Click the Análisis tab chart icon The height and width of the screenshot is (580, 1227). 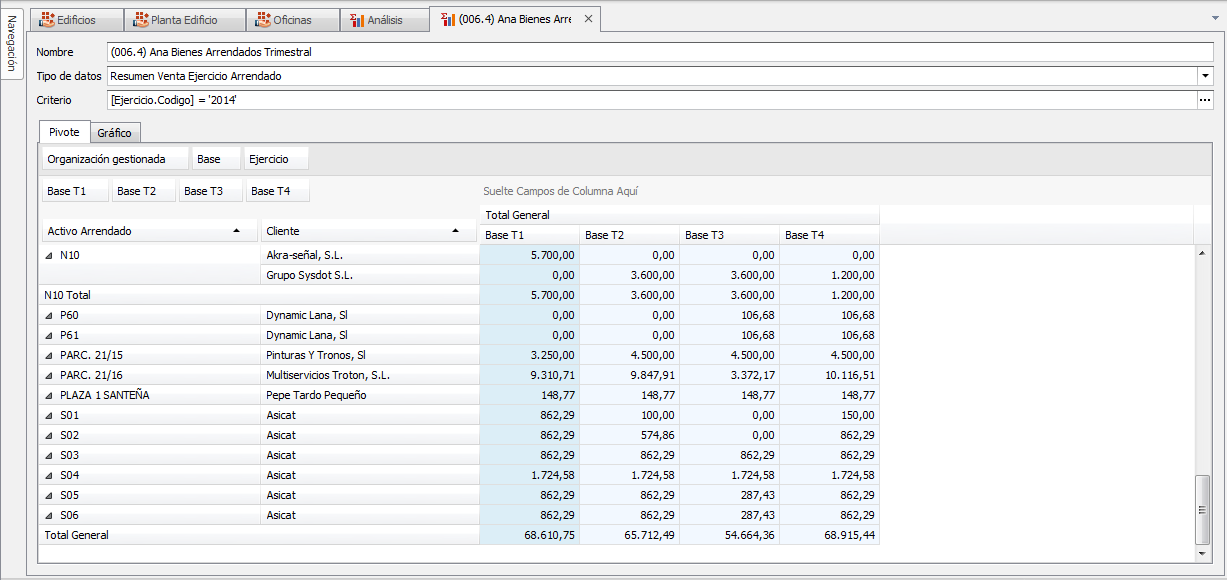tap(356, 19)
